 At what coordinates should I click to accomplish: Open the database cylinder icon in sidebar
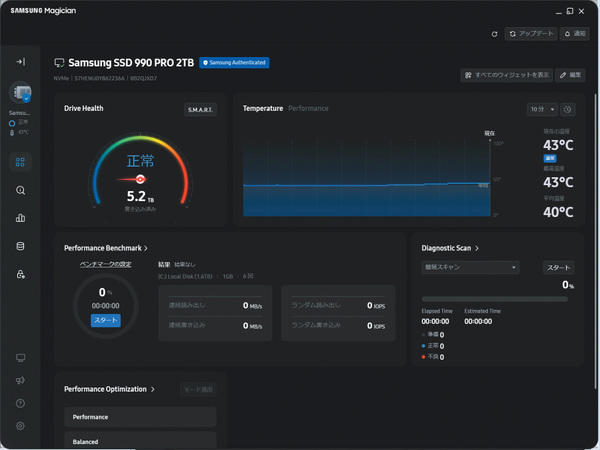(x=21, y=246)
